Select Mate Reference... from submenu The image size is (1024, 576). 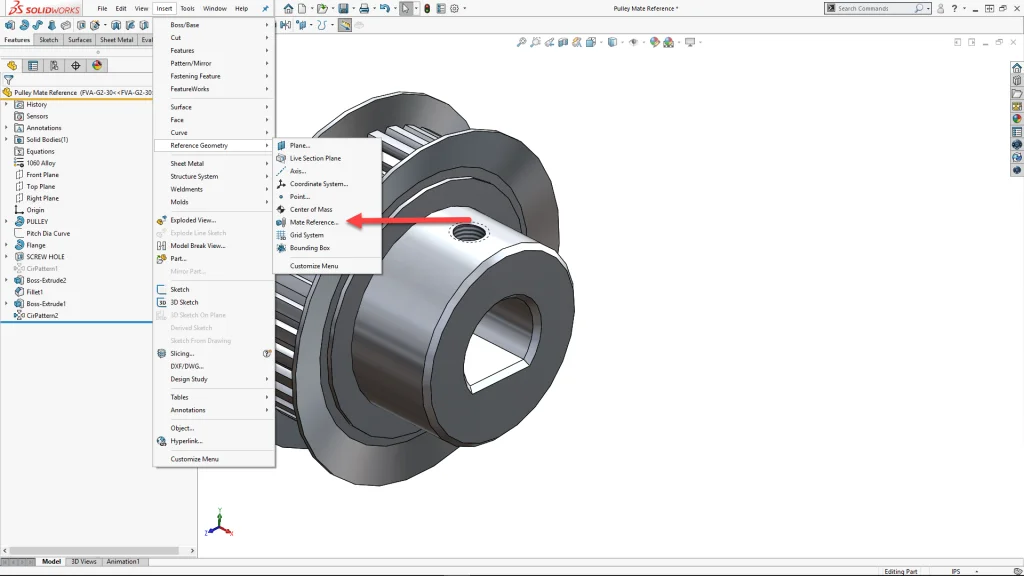pyautogui.click(x=314, y=222)
